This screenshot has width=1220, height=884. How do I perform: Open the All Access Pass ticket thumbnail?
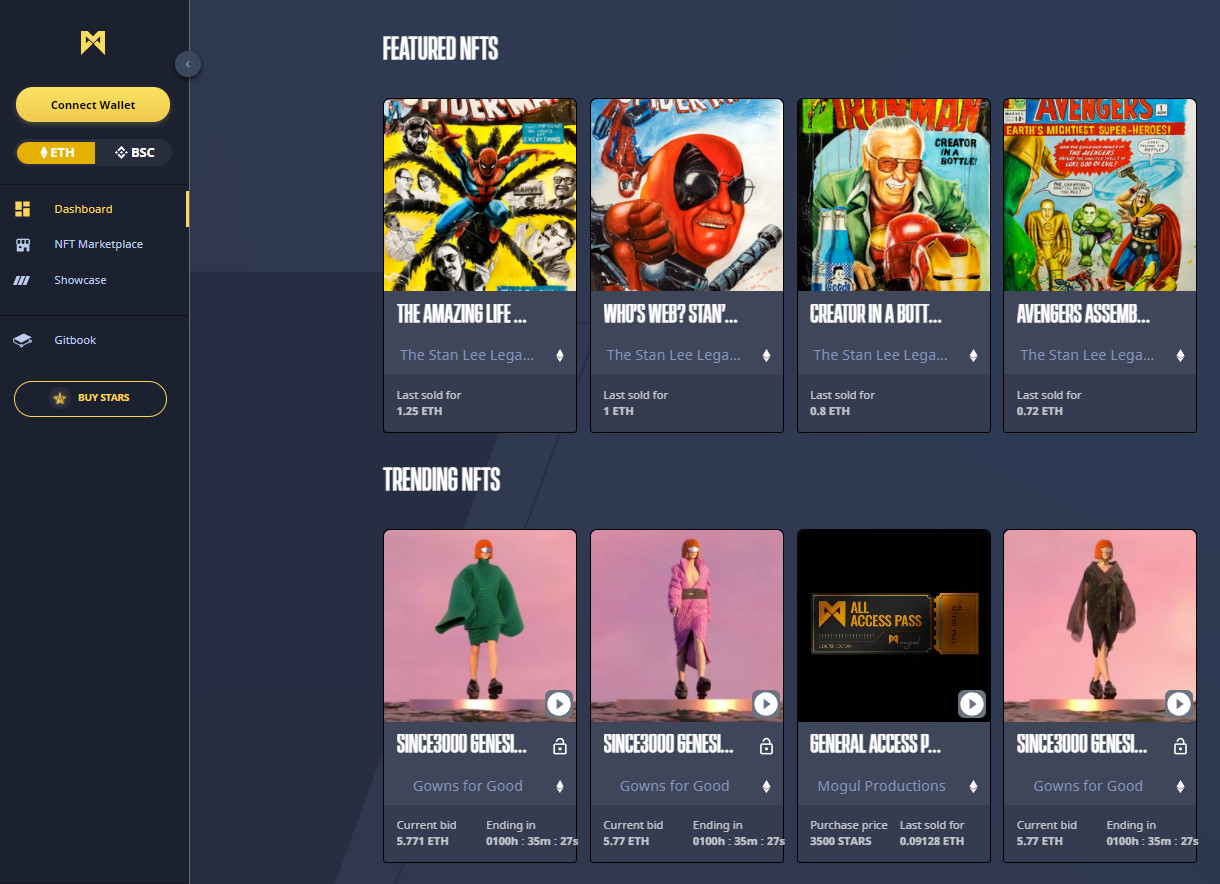894,626
